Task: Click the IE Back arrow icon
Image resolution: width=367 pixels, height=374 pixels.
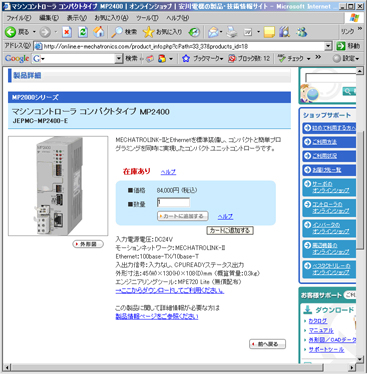Action: coord(10,32)
